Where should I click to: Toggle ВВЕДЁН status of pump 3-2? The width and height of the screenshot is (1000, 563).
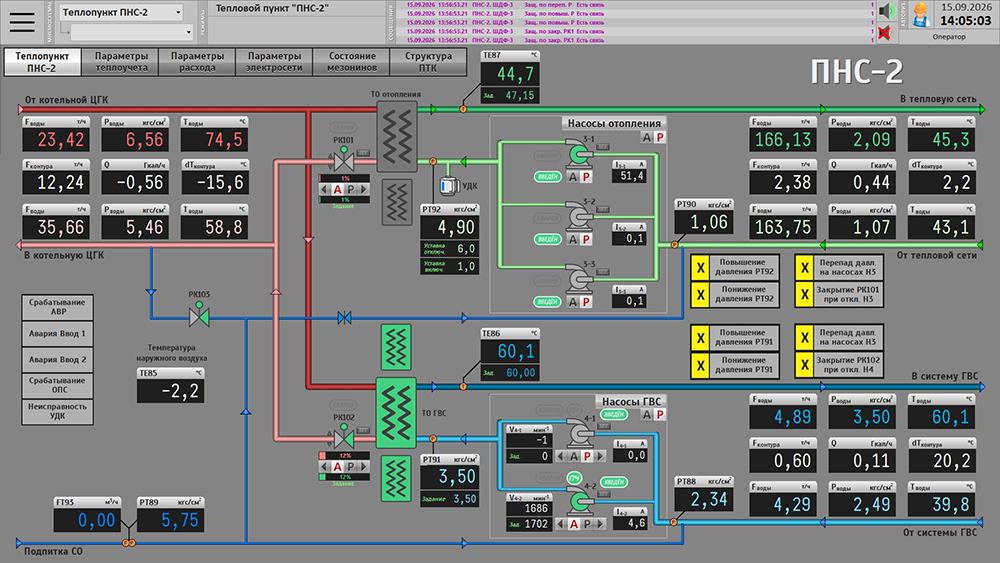click(x=547, y=239)
